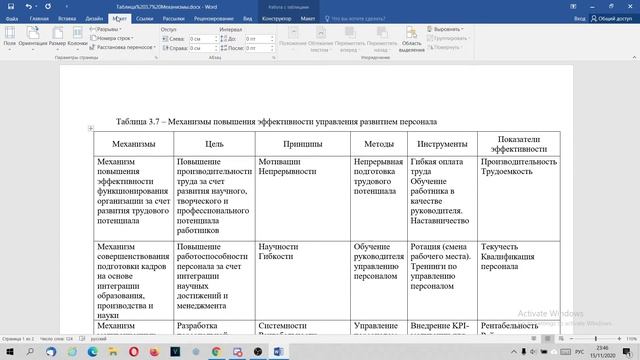Open the paragraph dialog launcher
640x360 pixels.
273,58
